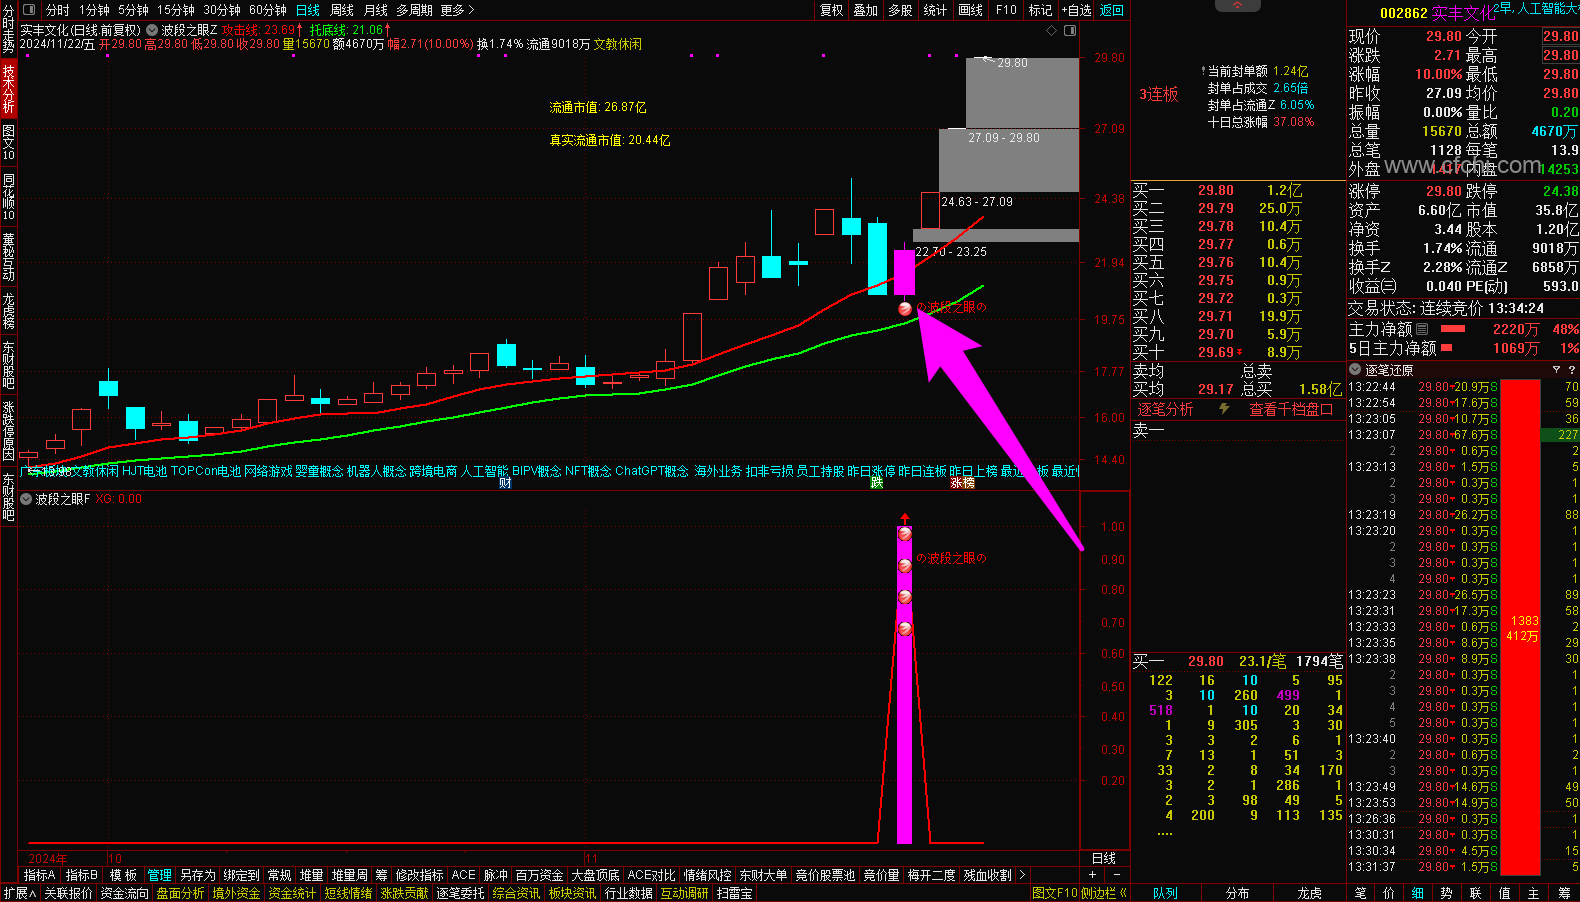Click the 复权 button in top toolbar

832,10
